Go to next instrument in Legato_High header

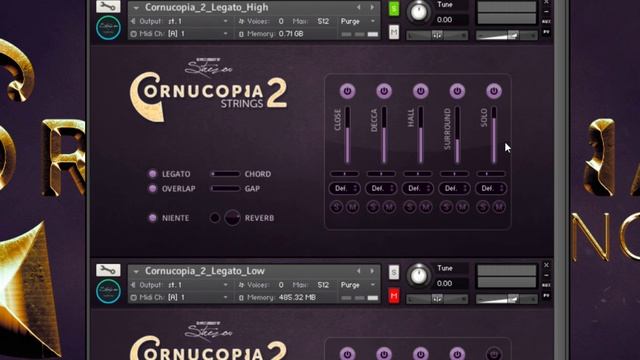pyautogui.click(x=372, y=7)
